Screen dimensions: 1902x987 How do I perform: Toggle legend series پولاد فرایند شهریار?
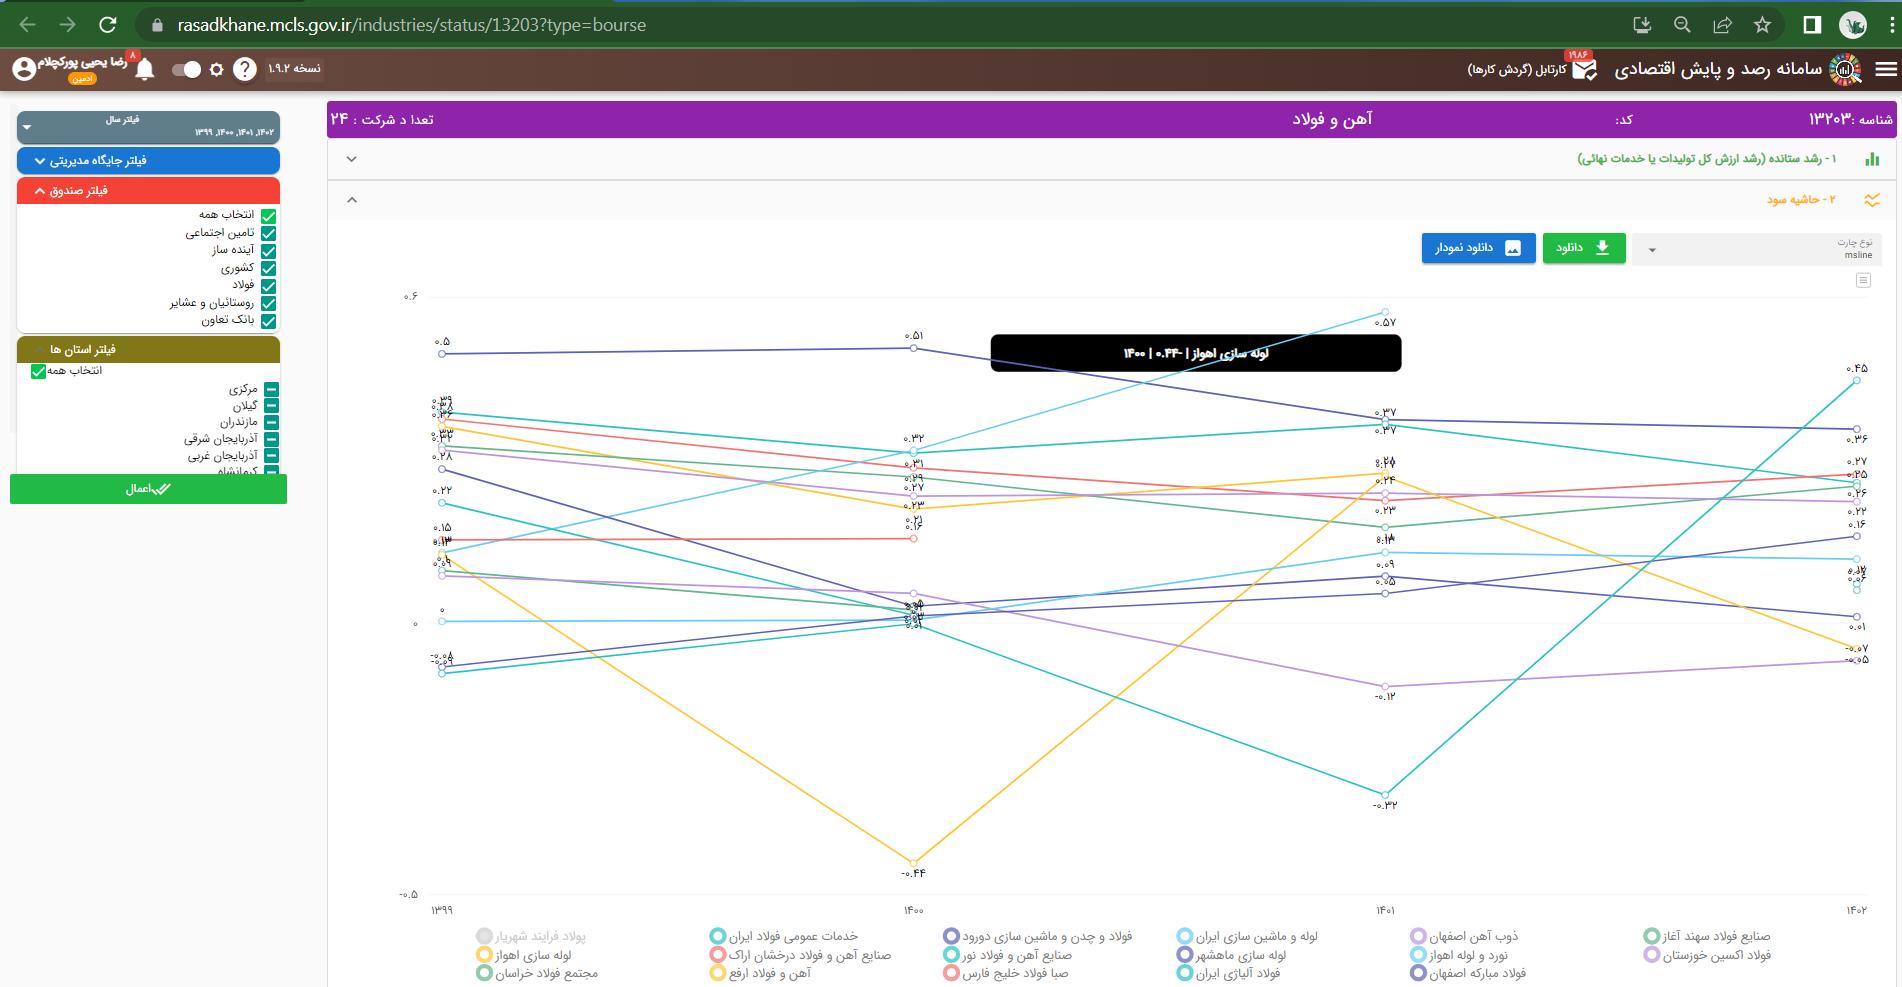(x=532, y=936)
